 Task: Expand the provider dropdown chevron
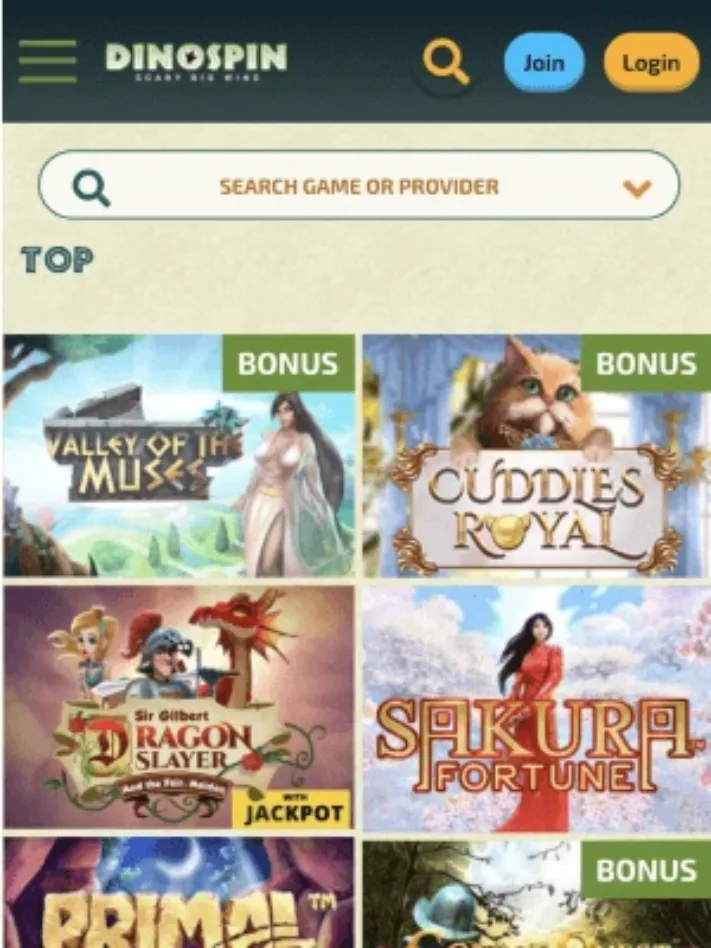click(637, 188)
